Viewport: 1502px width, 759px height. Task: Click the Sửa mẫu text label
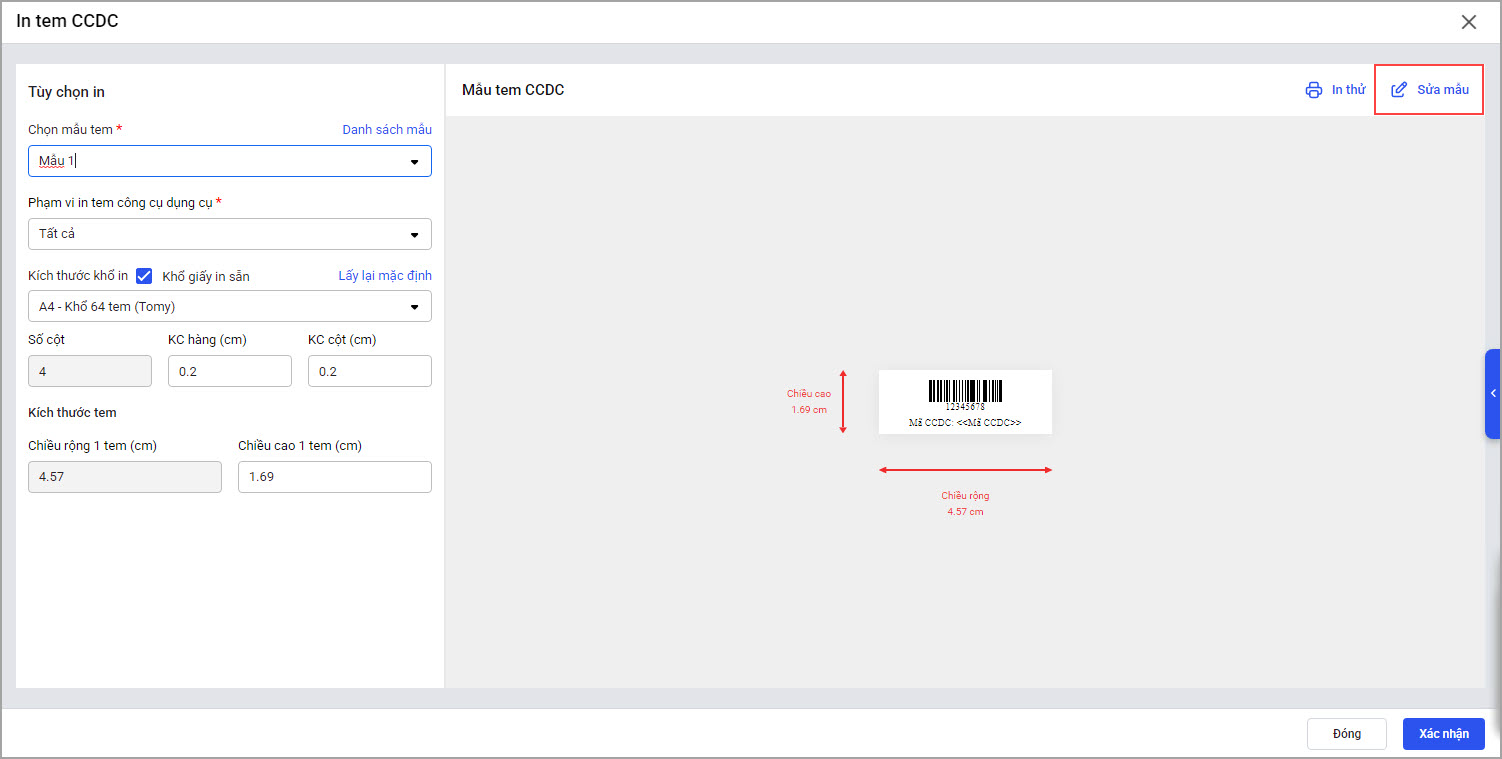(x=1443, y=90)
